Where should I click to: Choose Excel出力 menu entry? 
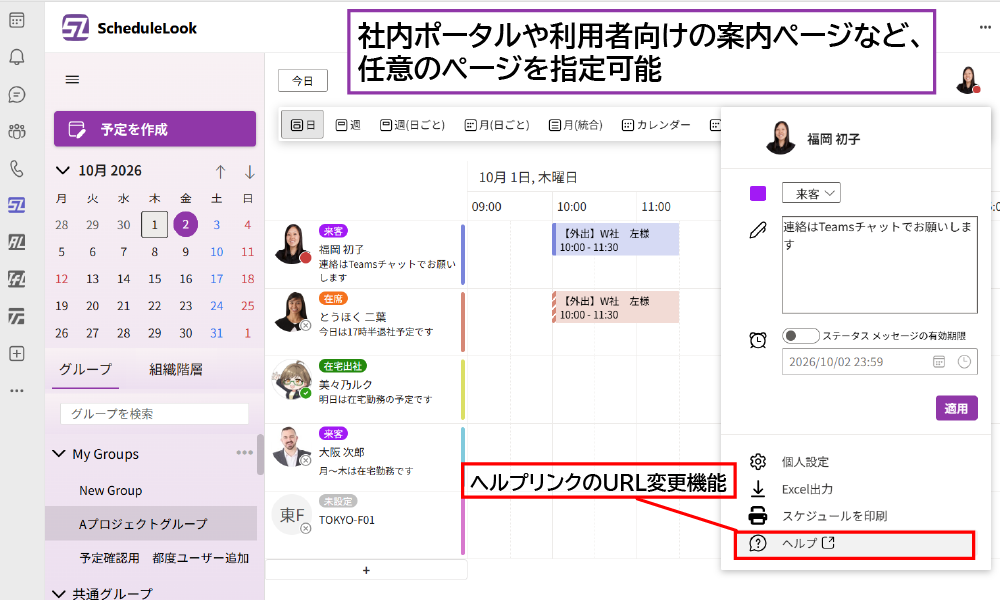(807, 489)
